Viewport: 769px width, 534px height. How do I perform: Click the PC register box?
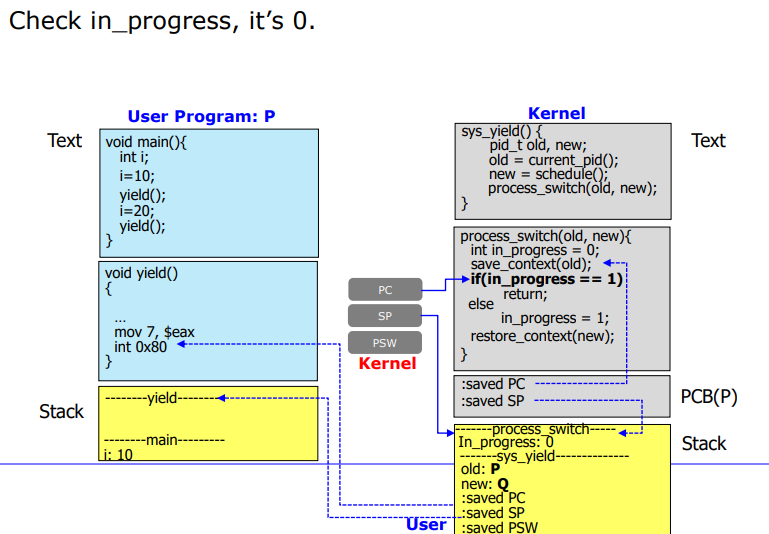coord(385,290)
